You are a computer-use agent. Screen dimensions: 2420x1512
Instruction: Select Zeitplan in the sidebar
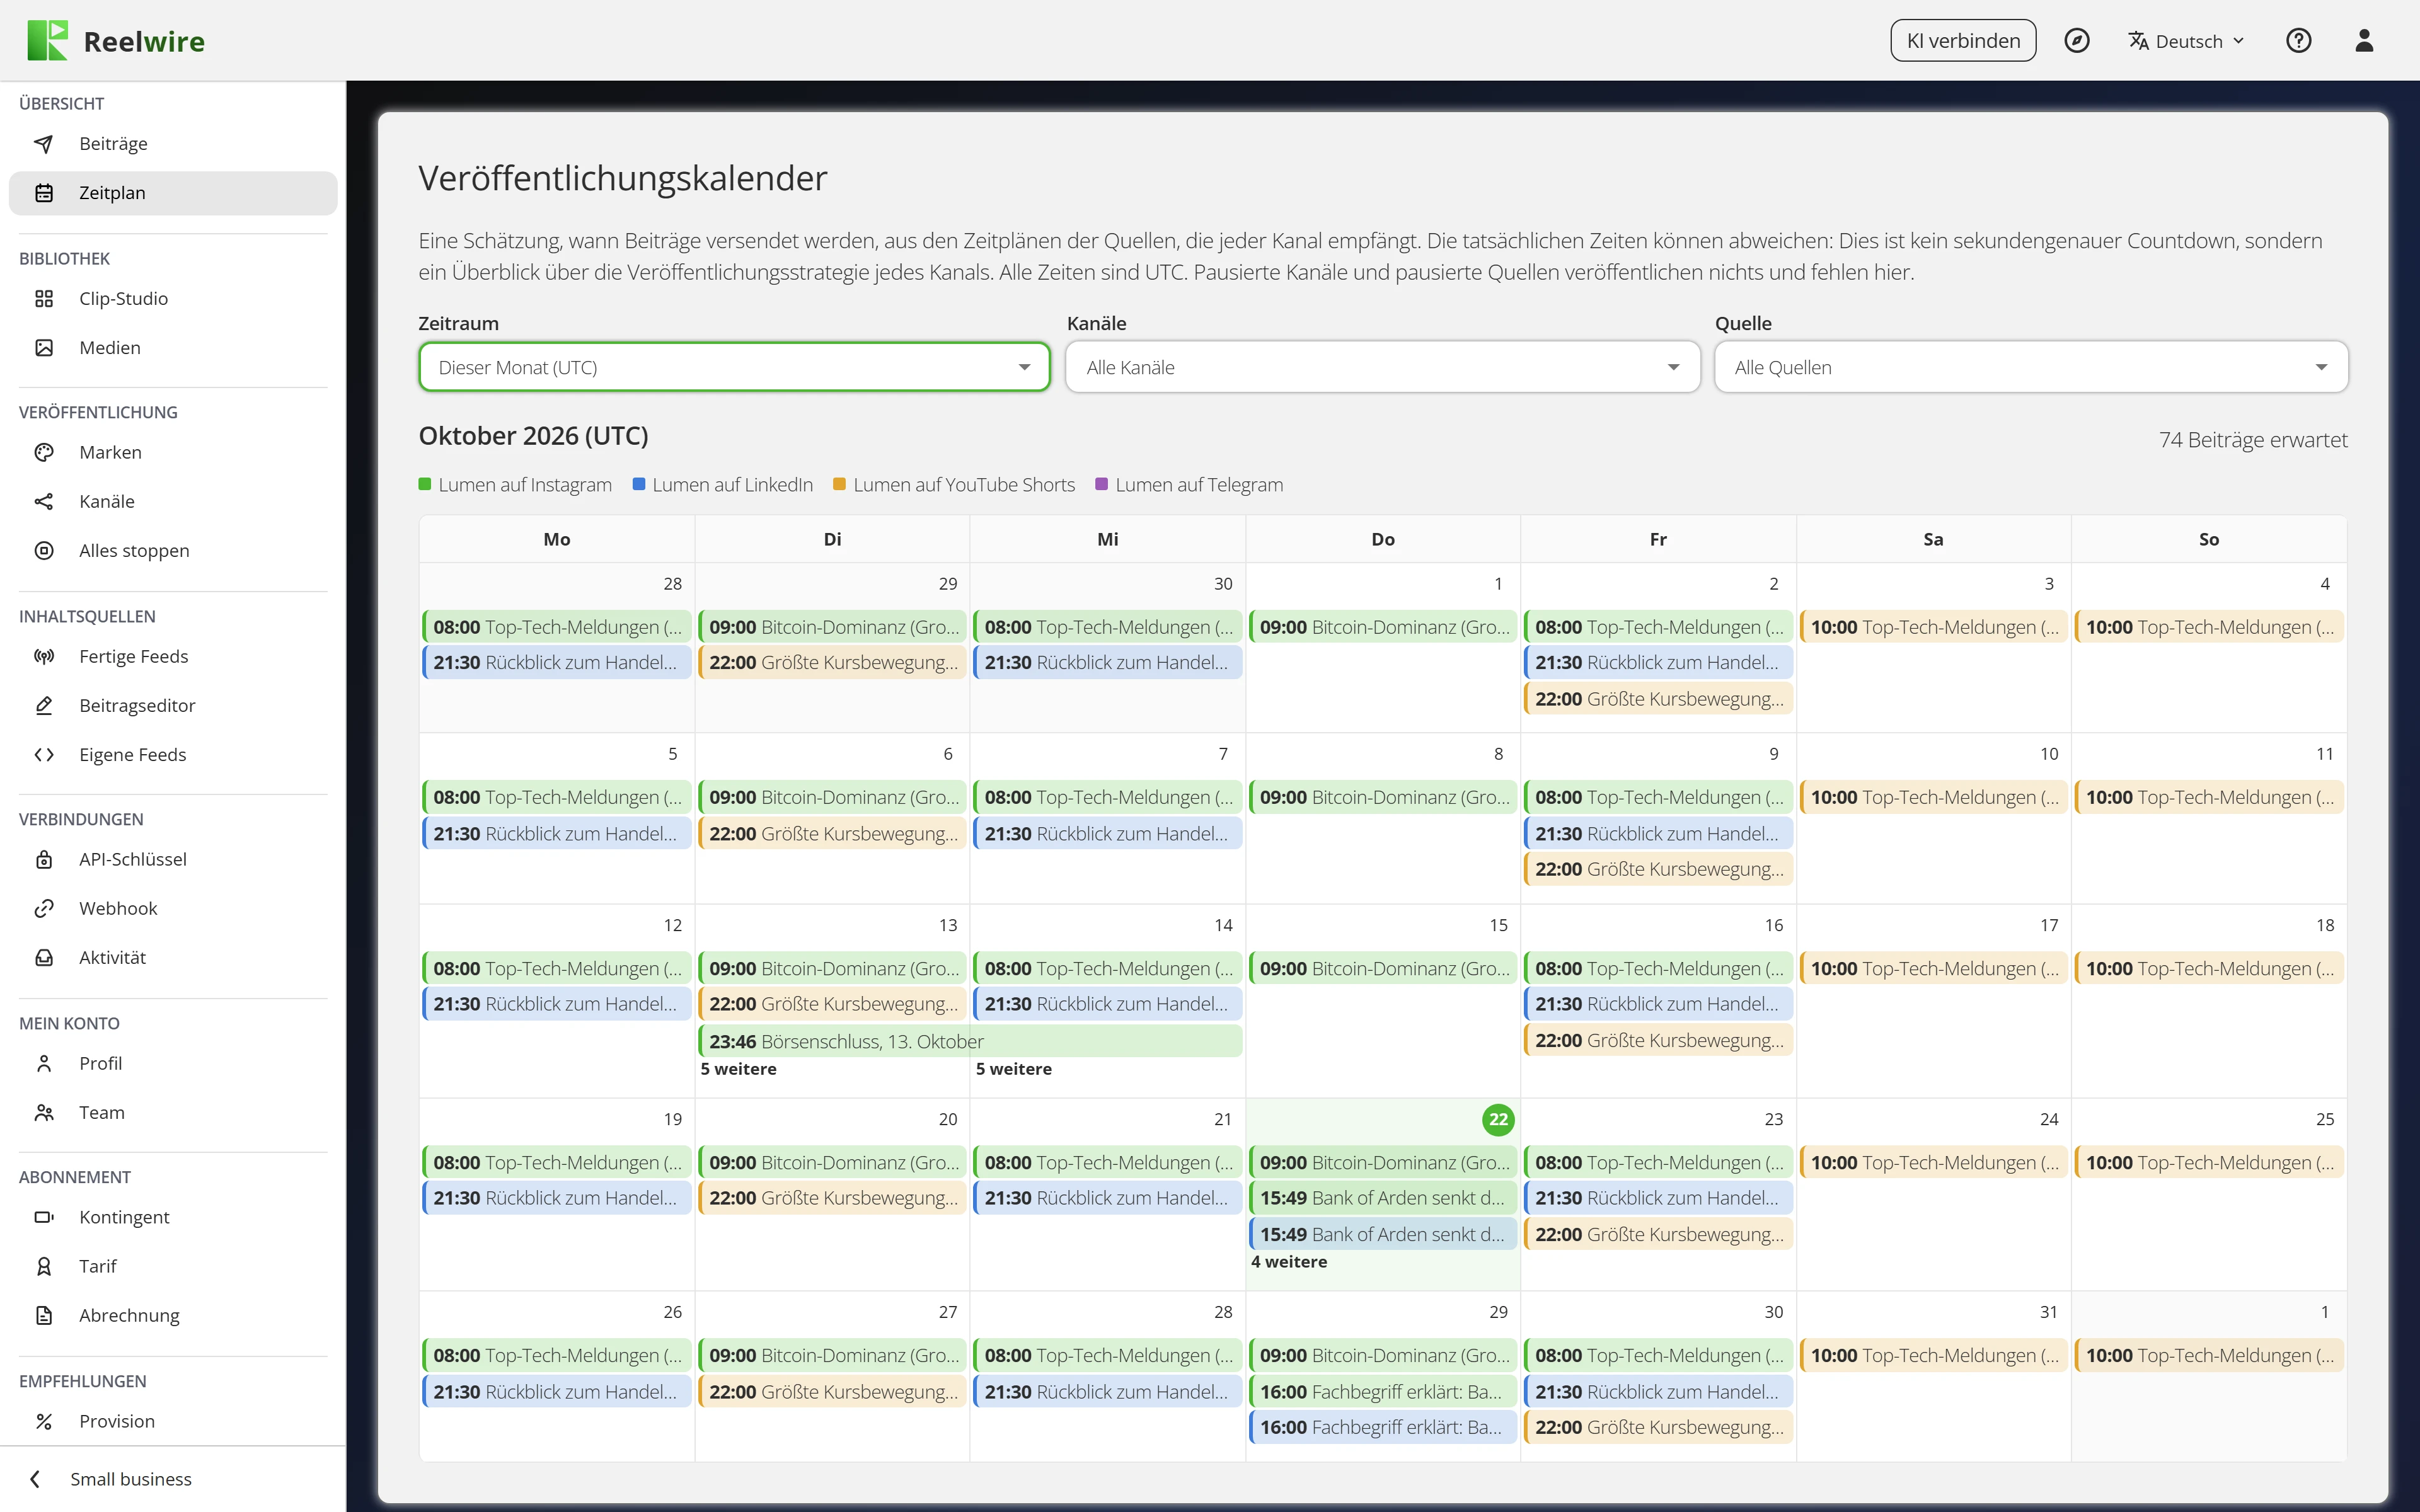(x=173, y=192)
